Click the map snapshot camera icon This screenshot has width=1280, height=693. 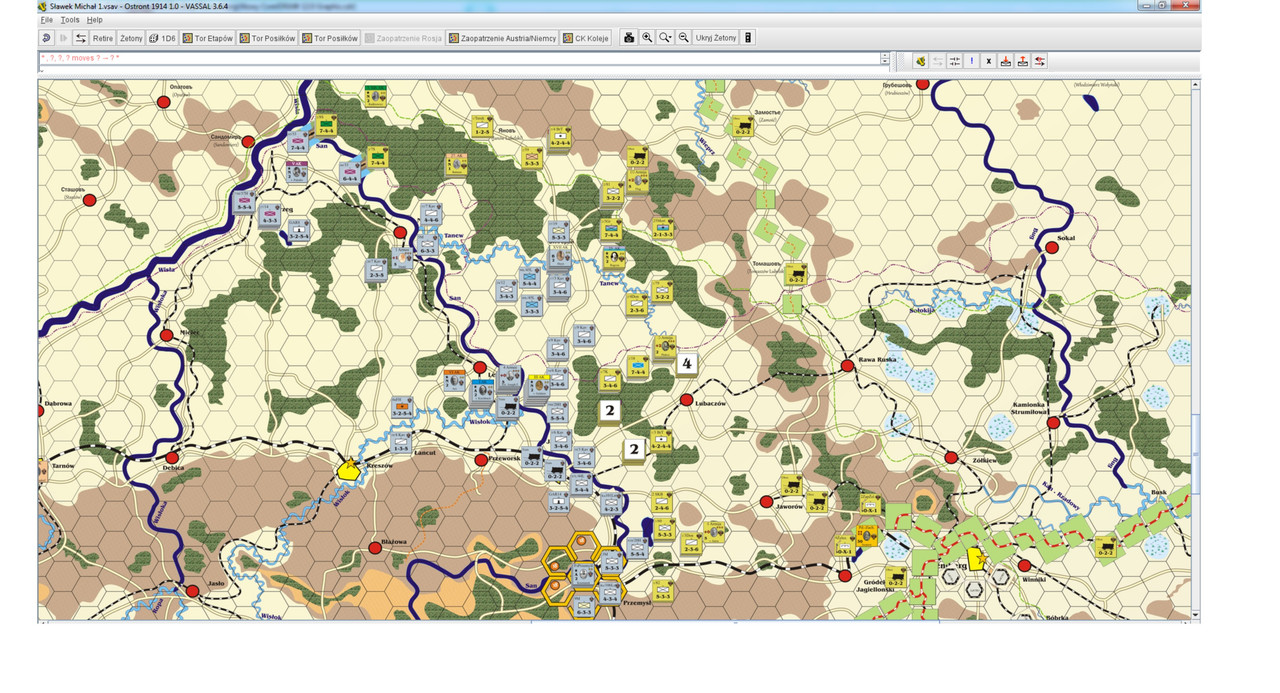click(x=629, y=38)
